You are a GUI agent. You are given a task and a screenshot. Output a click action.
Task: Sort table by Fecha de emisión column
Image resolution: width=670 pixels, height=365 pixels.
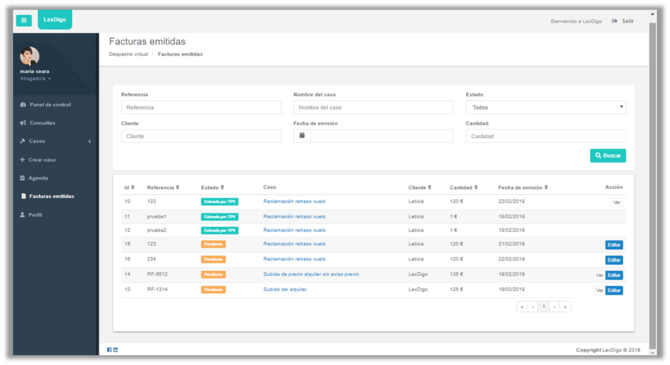[523, 188]
